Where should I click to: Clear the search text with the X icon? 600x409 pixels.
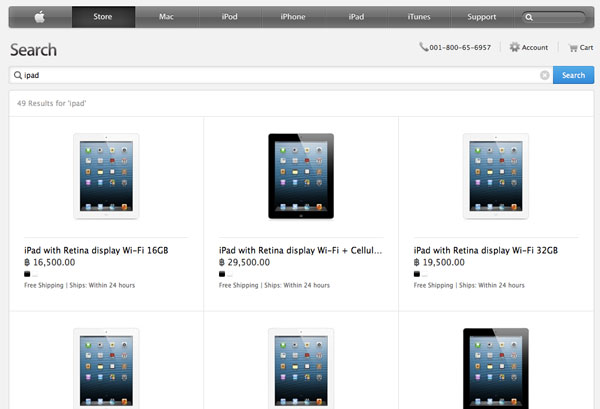click(545, 75)
